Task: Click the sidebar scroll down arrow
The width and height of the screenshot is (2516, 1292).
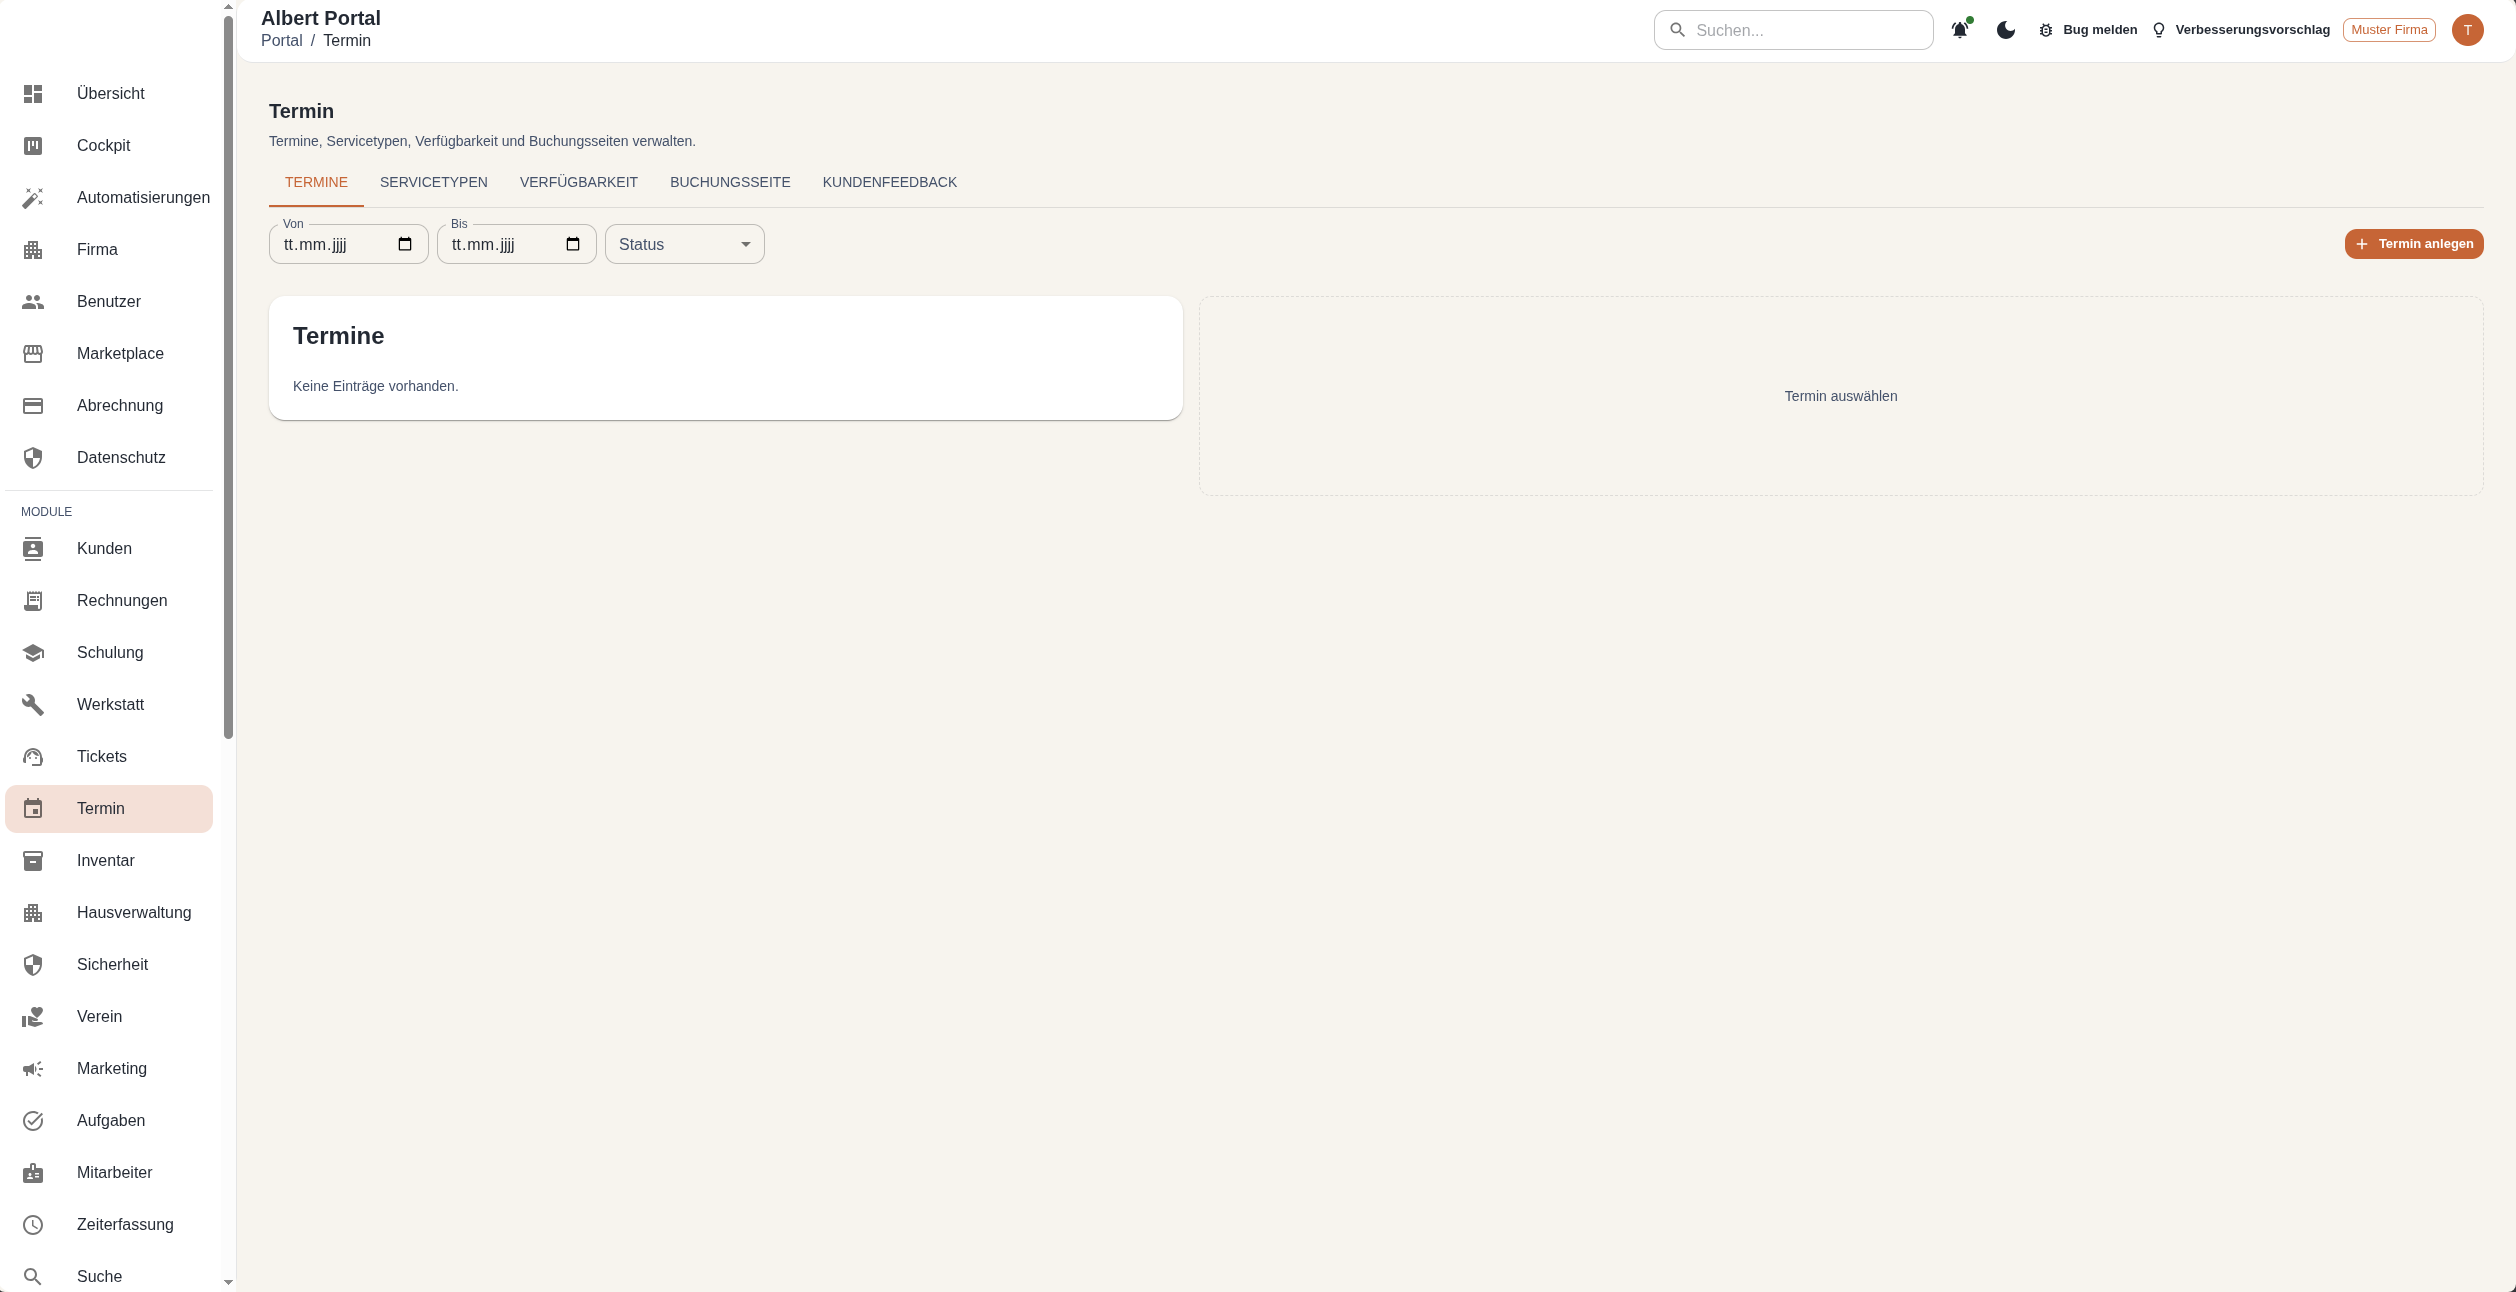Action: [228, 1283]
